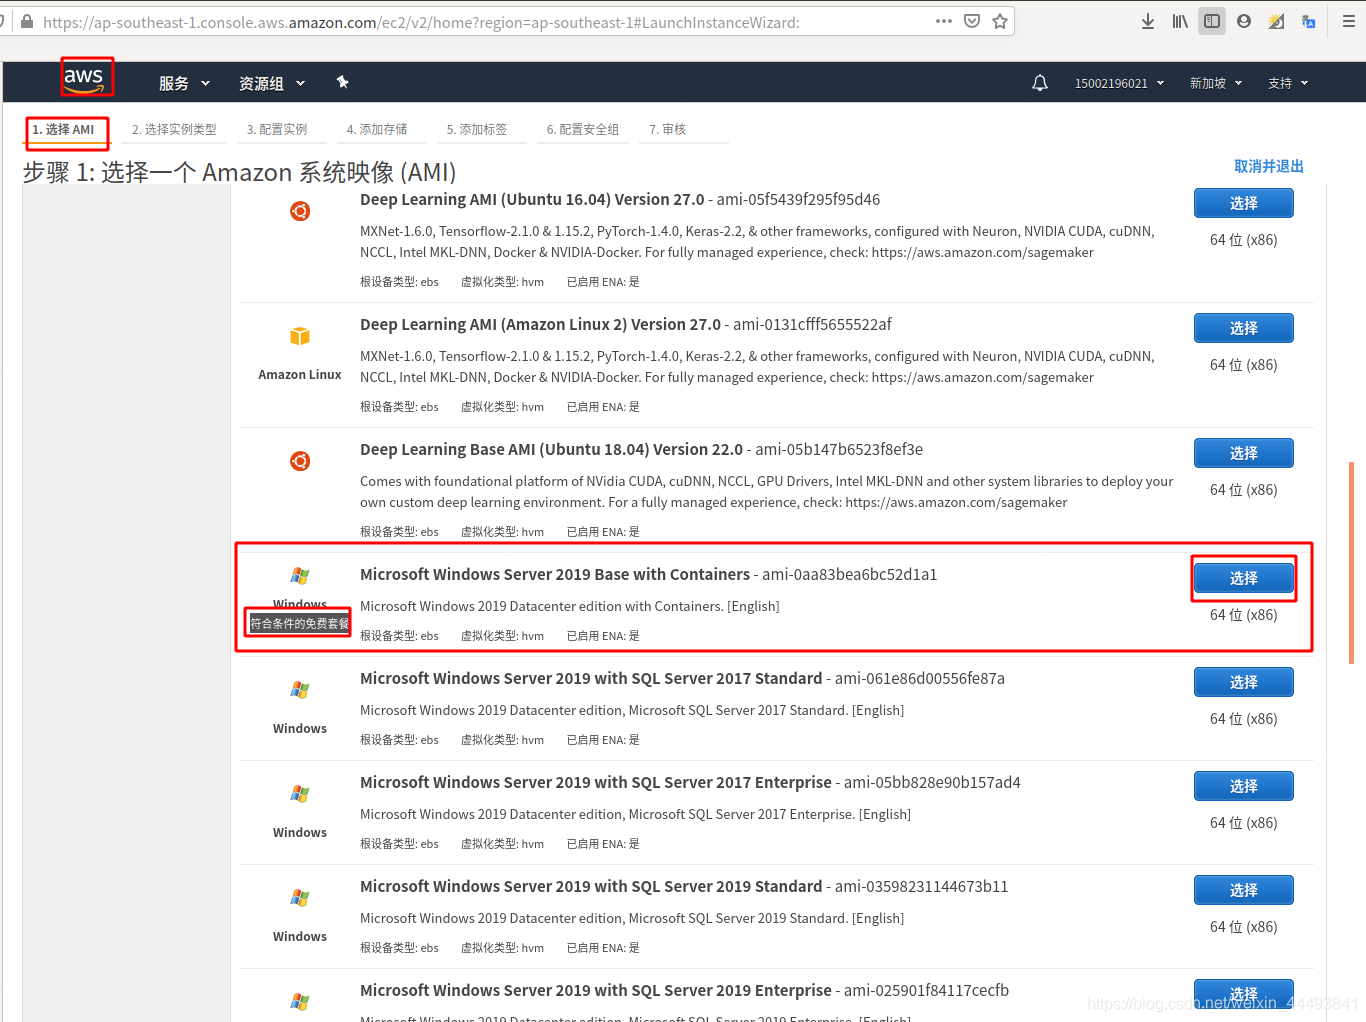Click the AMI list vertical scrollbar thumb

point(1351,563)
